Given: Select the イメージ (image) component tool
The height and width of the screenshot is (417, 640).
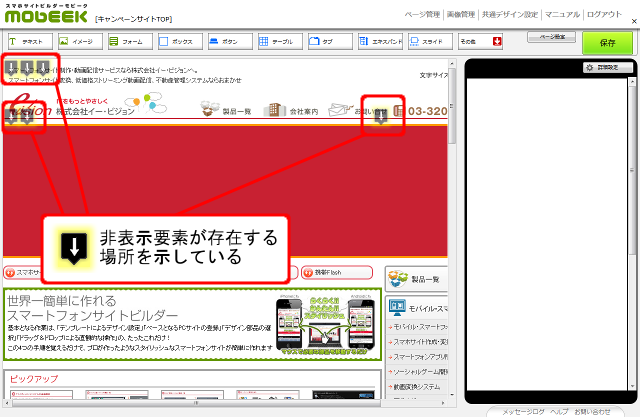Looking at the screenshot, I should (x=78, y=42).
